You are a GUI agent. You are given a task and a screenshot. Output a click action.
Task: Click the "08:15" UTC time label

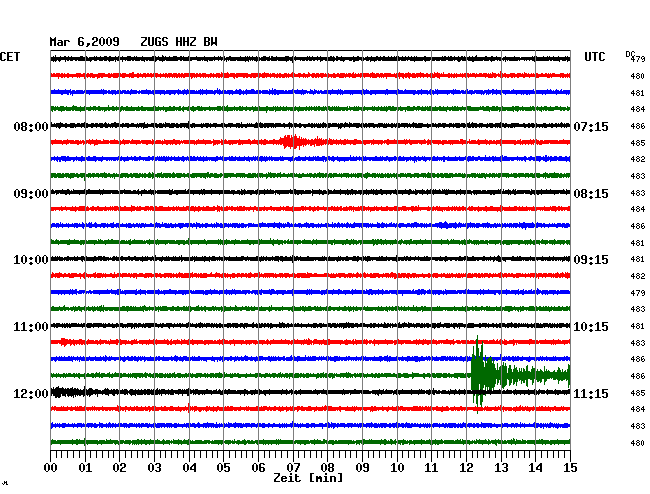(x=591, y=194)
